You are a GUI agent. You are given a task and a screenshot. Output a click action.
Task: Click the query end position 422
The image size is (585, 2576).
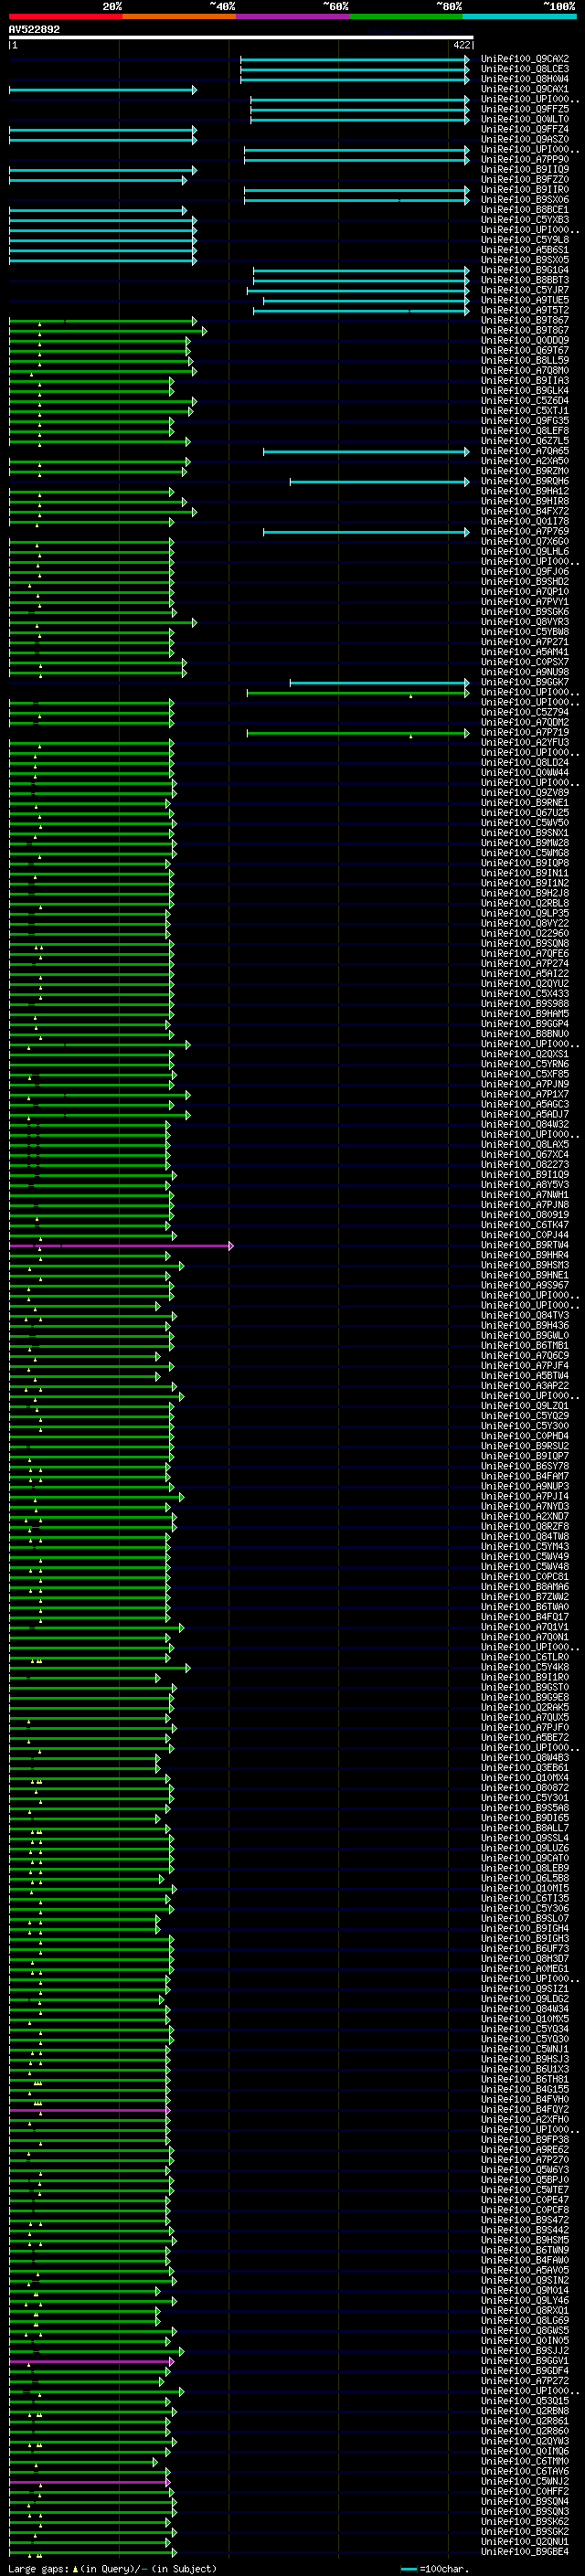(x=462, y=45)
